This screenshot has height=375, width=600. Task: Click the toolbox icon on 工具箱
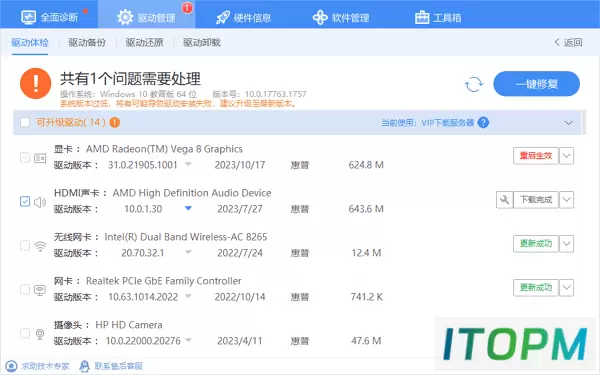(422, 18)
